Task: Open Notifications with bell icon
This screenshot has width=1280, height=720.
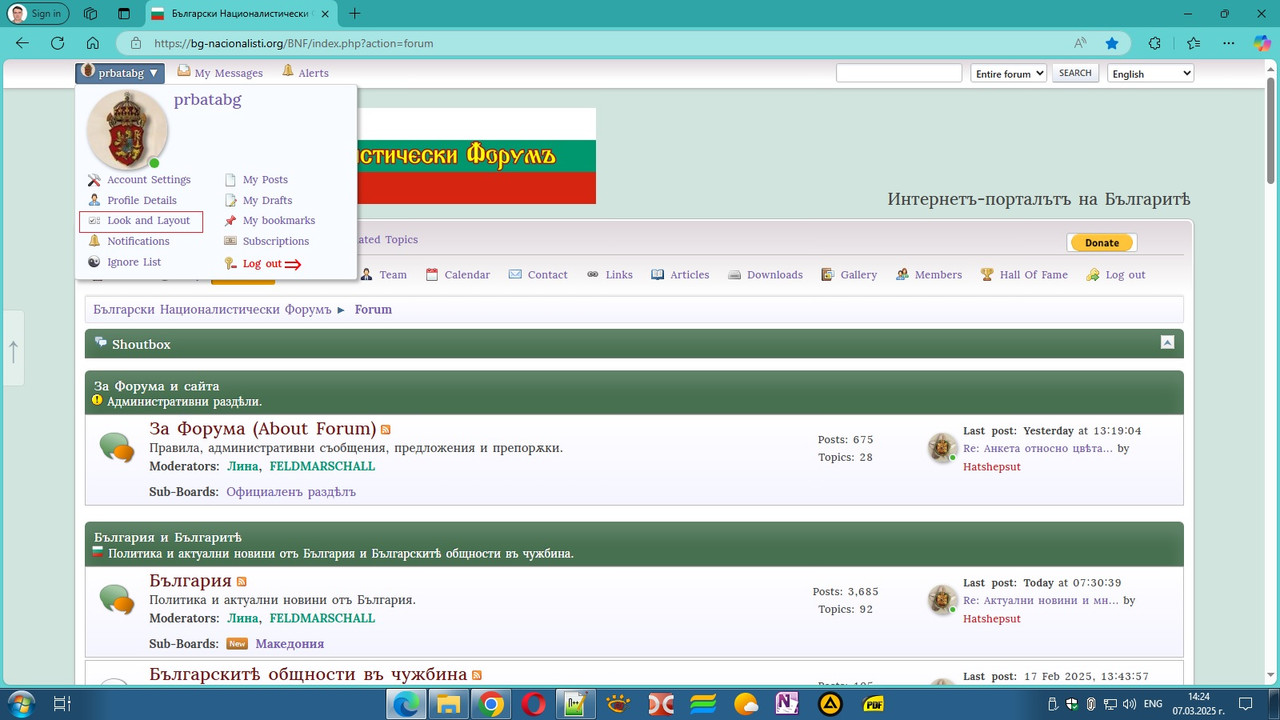Action: coord(129,241)
